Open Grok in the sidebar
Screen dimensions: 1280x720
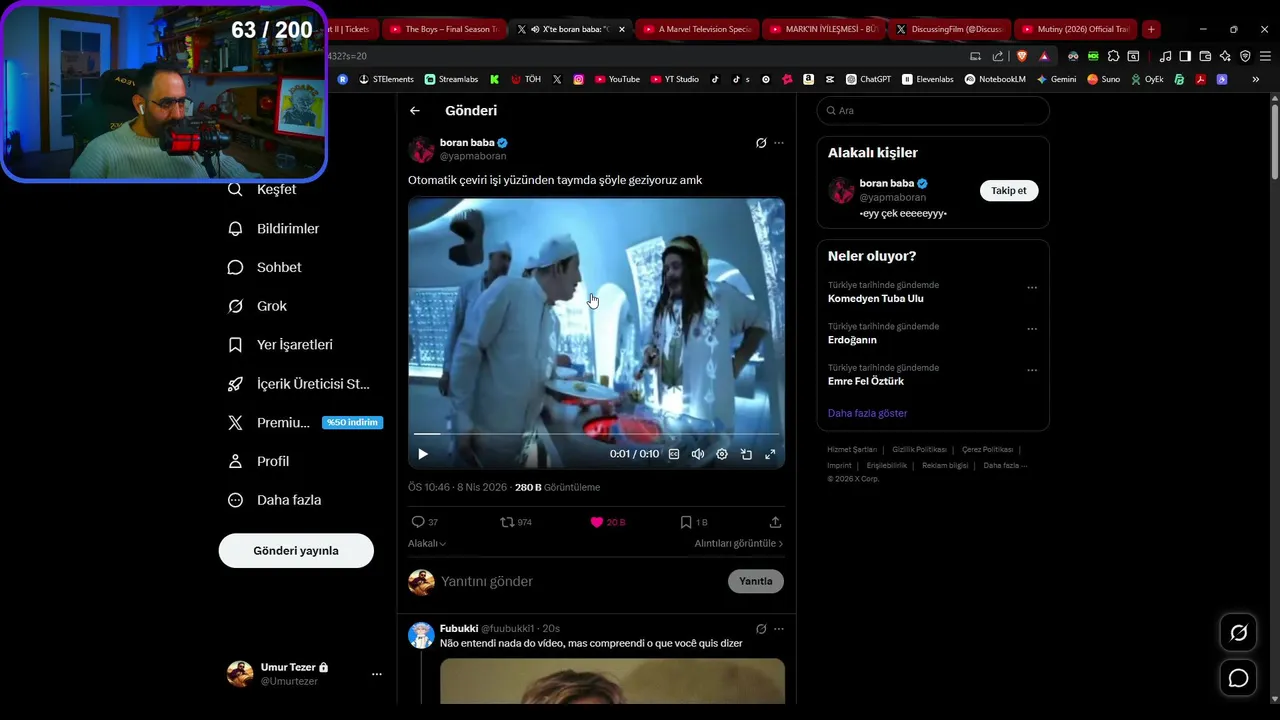(x=258, y=306)
